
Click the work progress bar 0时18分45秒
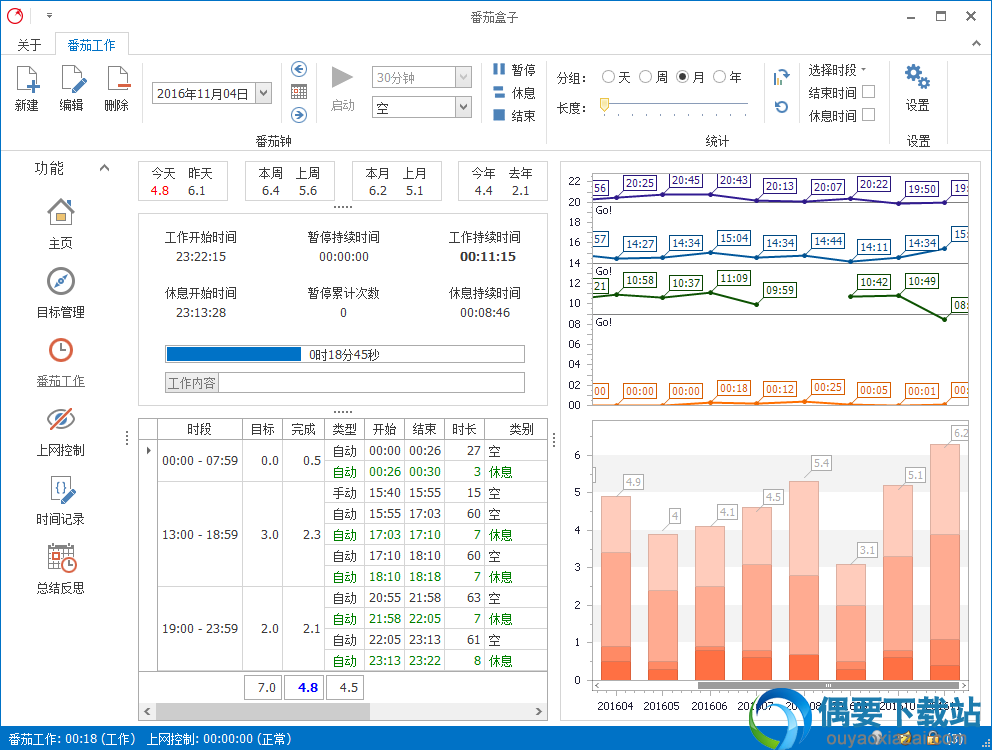(x=345, y=354)
